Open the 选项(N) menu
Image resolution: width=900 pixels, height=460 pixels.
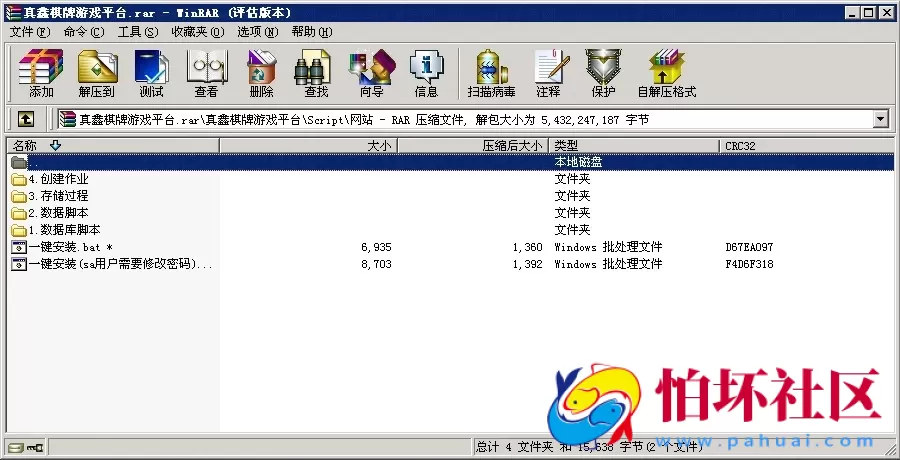point(258,32)
